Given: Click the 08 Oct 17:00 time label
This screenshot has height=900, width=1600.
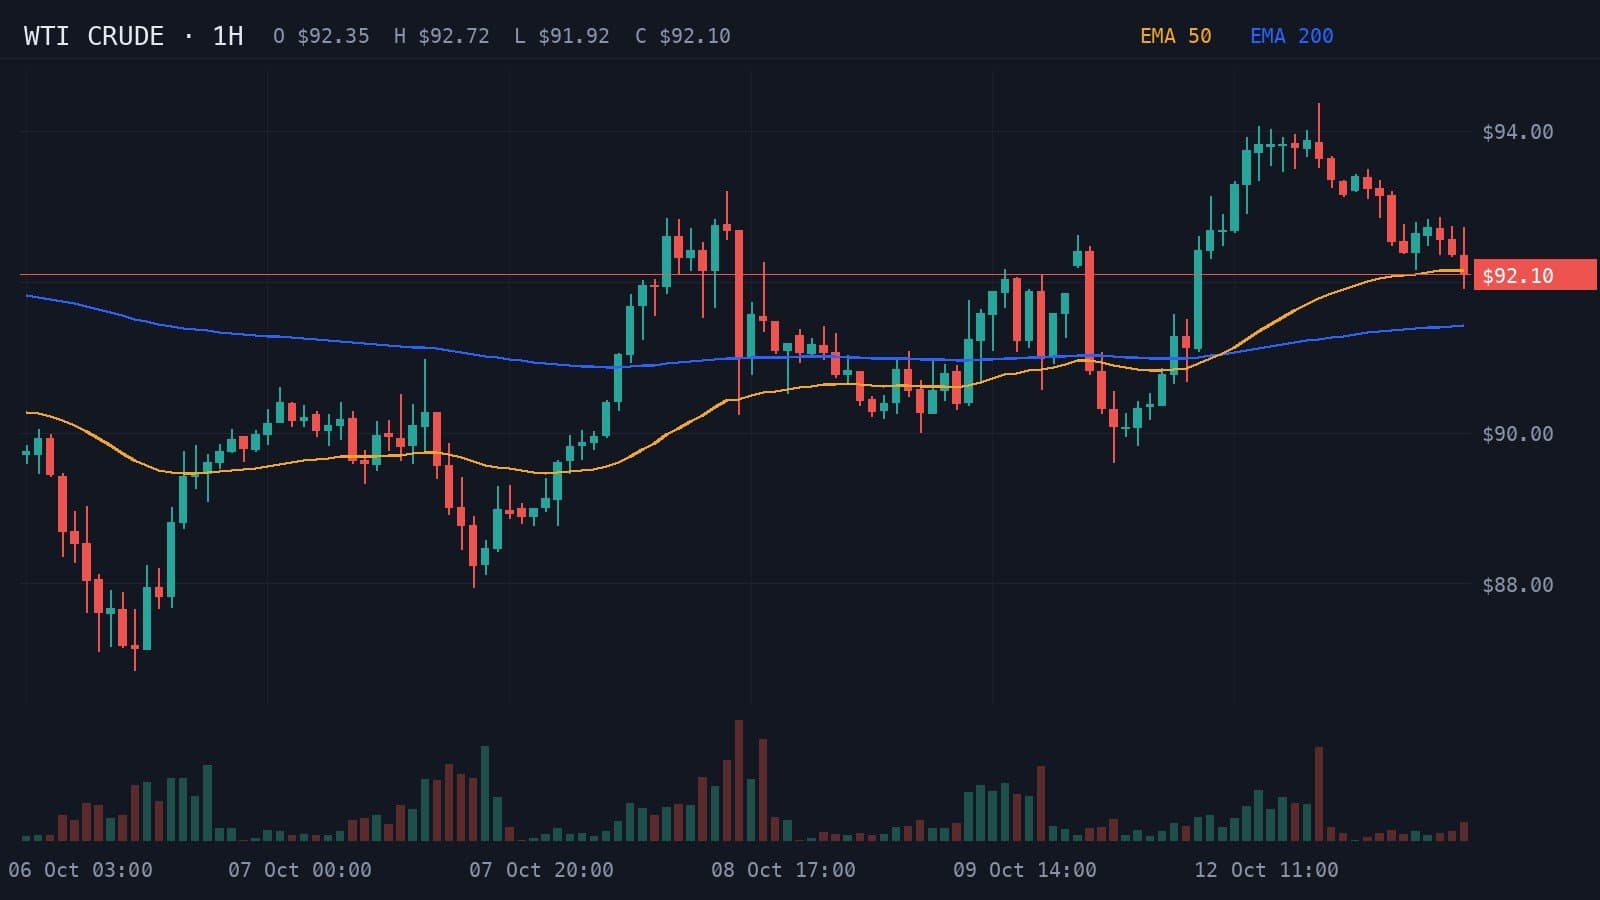Looking at the screenshot, I should (784, 870).
